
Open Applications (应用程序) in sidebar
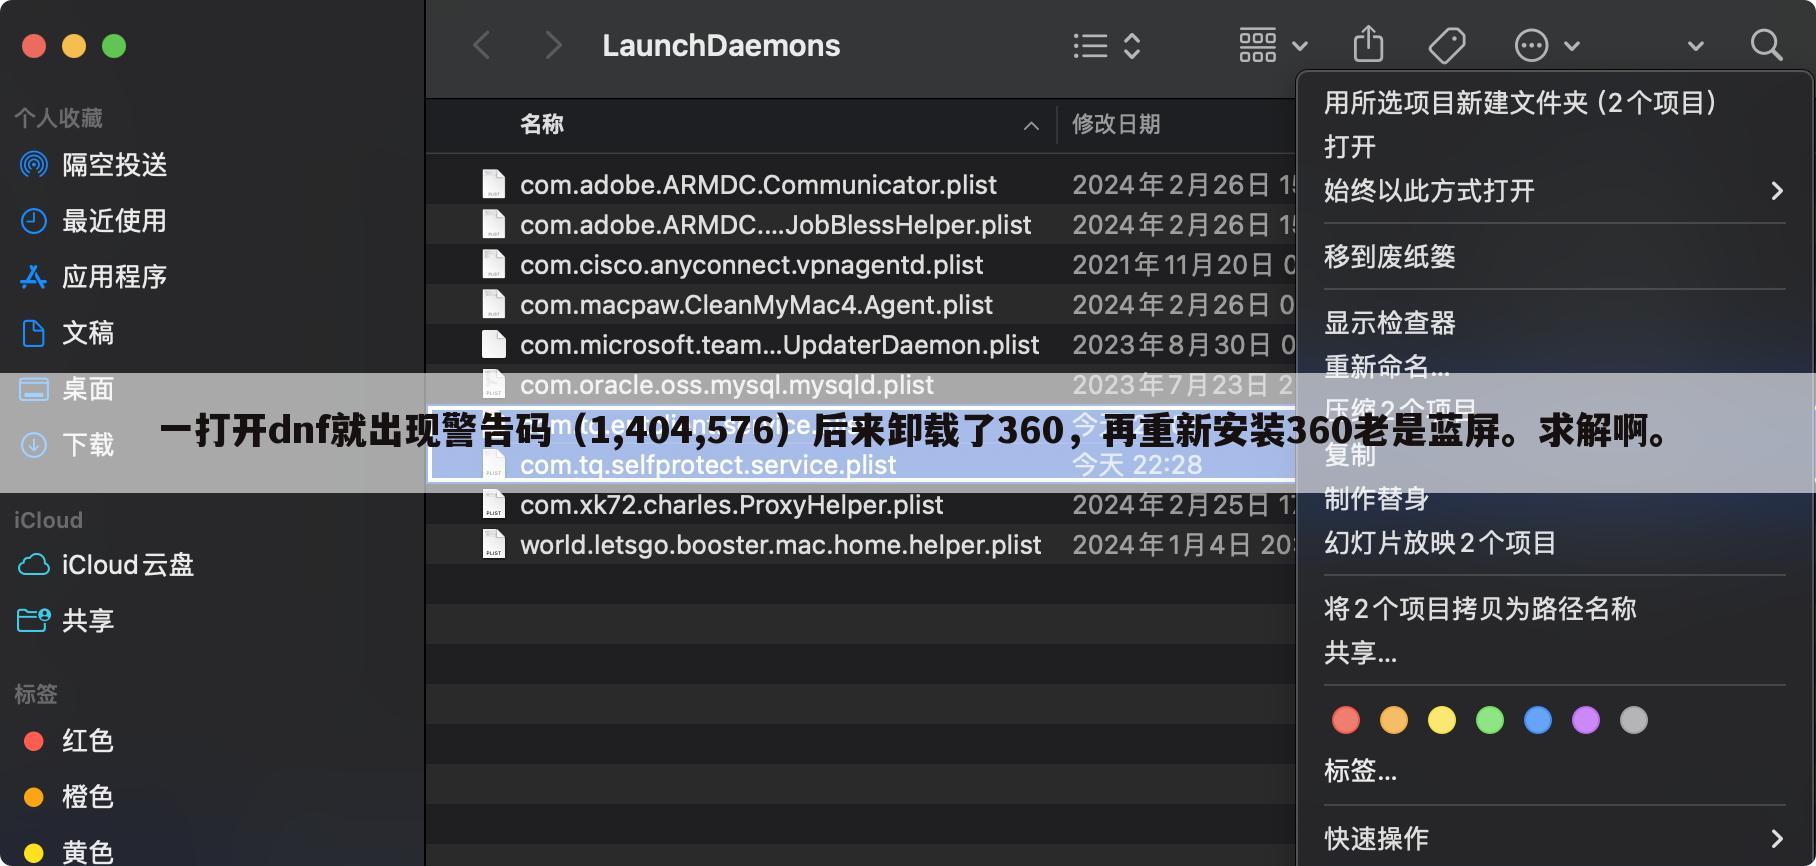click(x=94, y=277)
